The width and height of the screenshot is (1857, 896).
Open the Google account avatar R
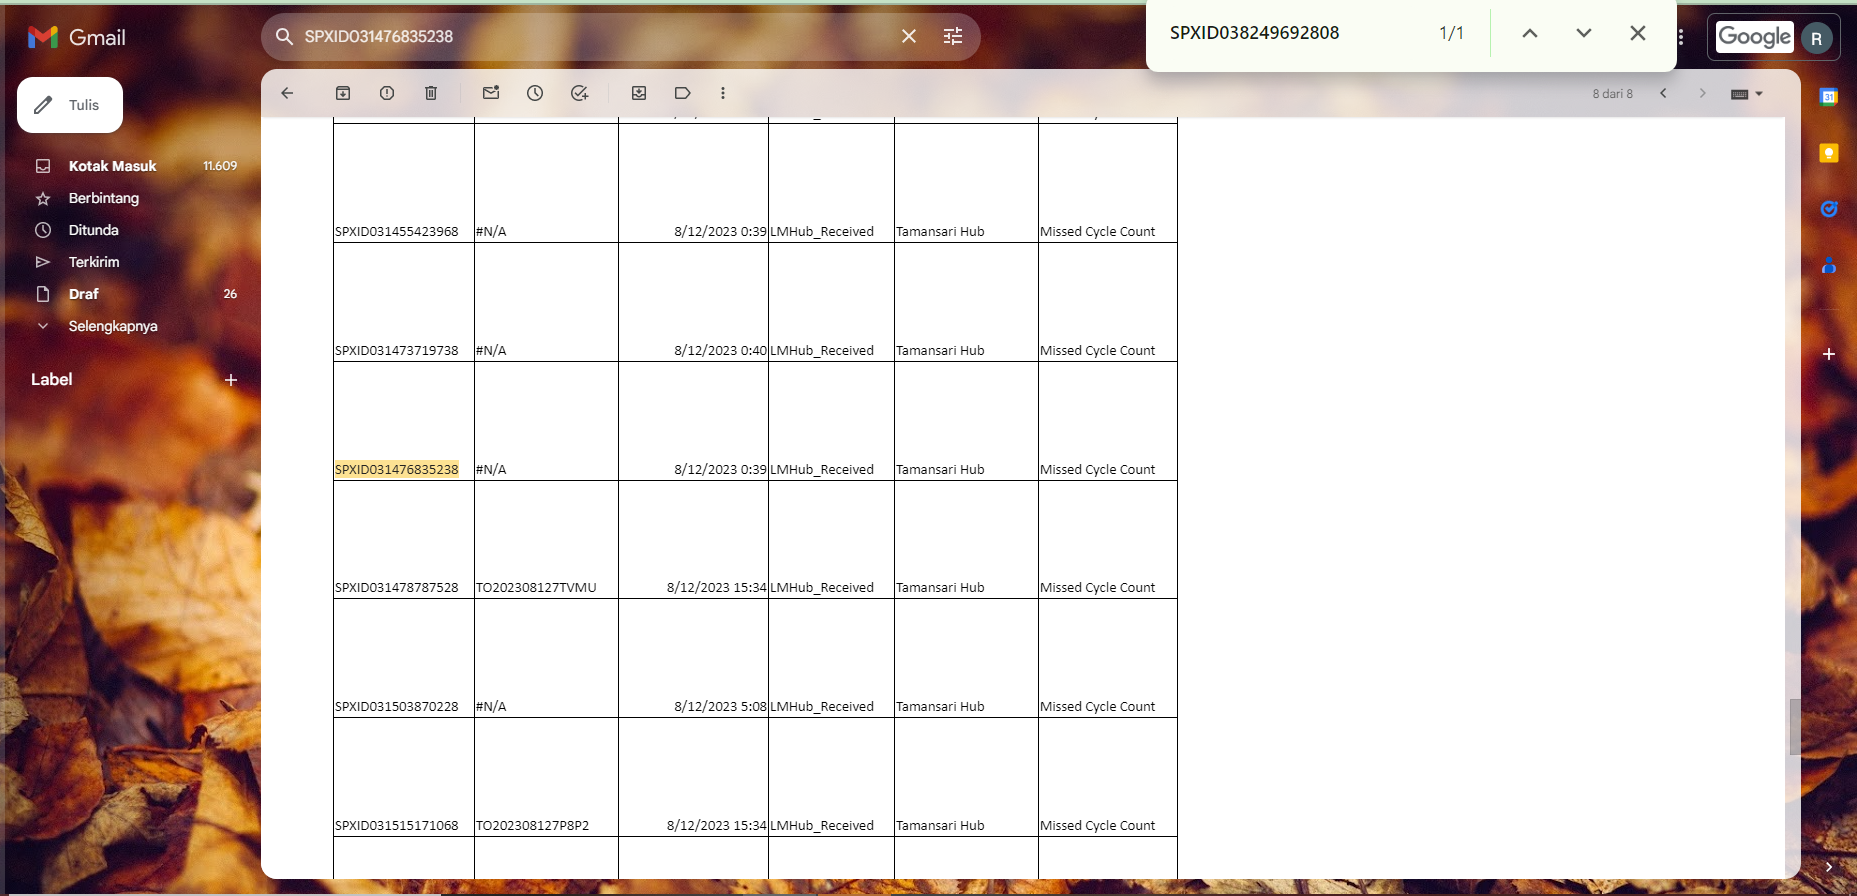(1817, 38)
